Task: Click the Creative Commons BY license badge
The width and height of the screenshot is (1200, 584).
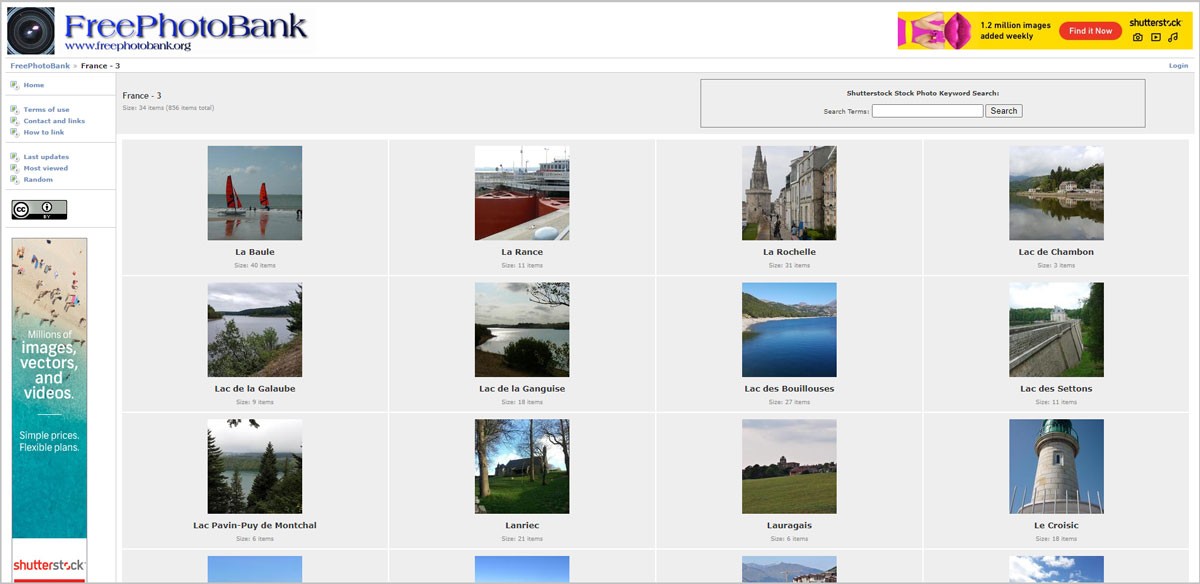Action: click(x=39, y=209)
